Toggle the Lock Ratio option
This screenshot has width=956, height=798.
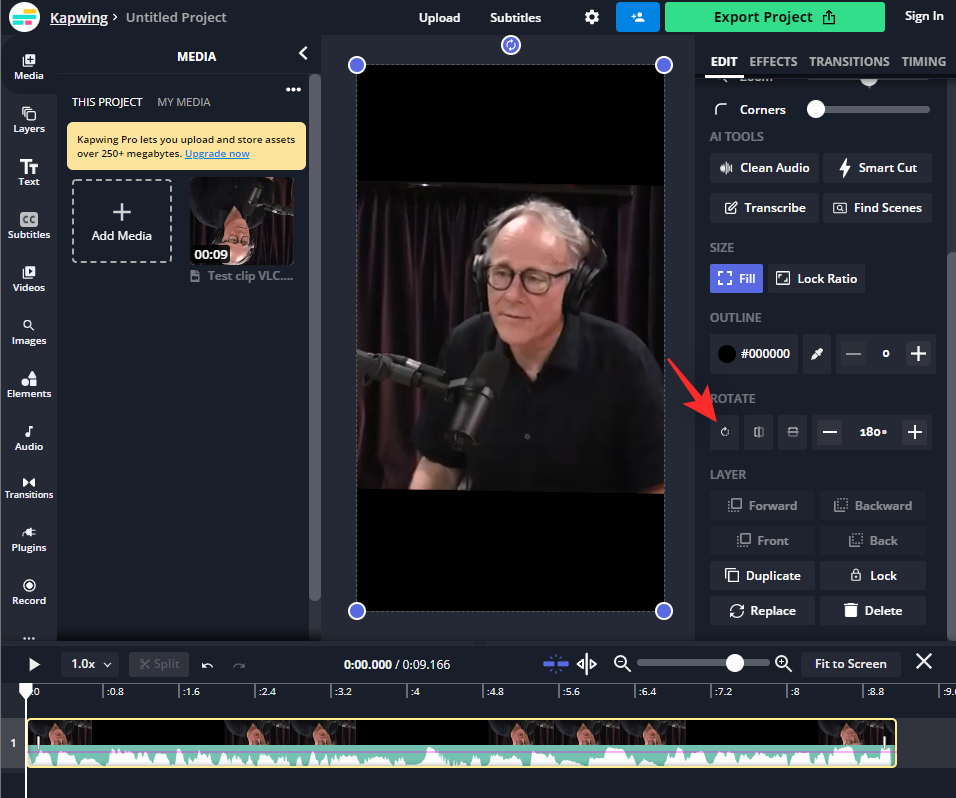[x=816, y=279]
